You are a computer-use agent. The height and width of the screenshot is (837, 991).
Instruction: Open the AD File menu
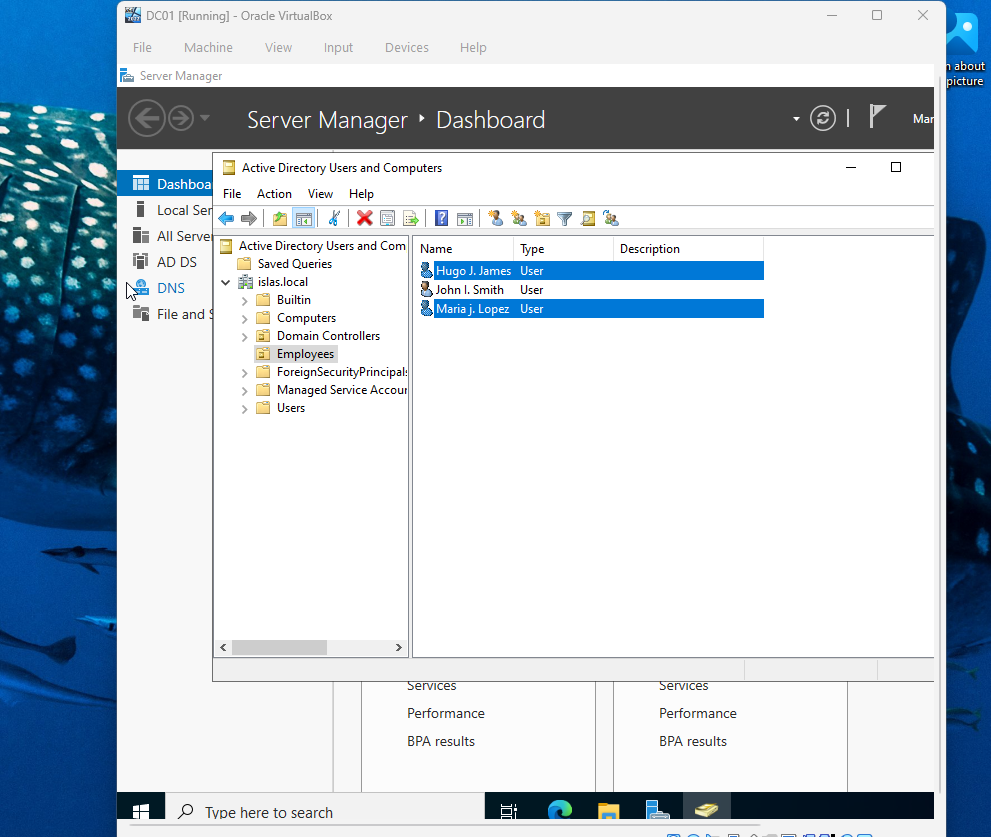click(x=232, y=194)
